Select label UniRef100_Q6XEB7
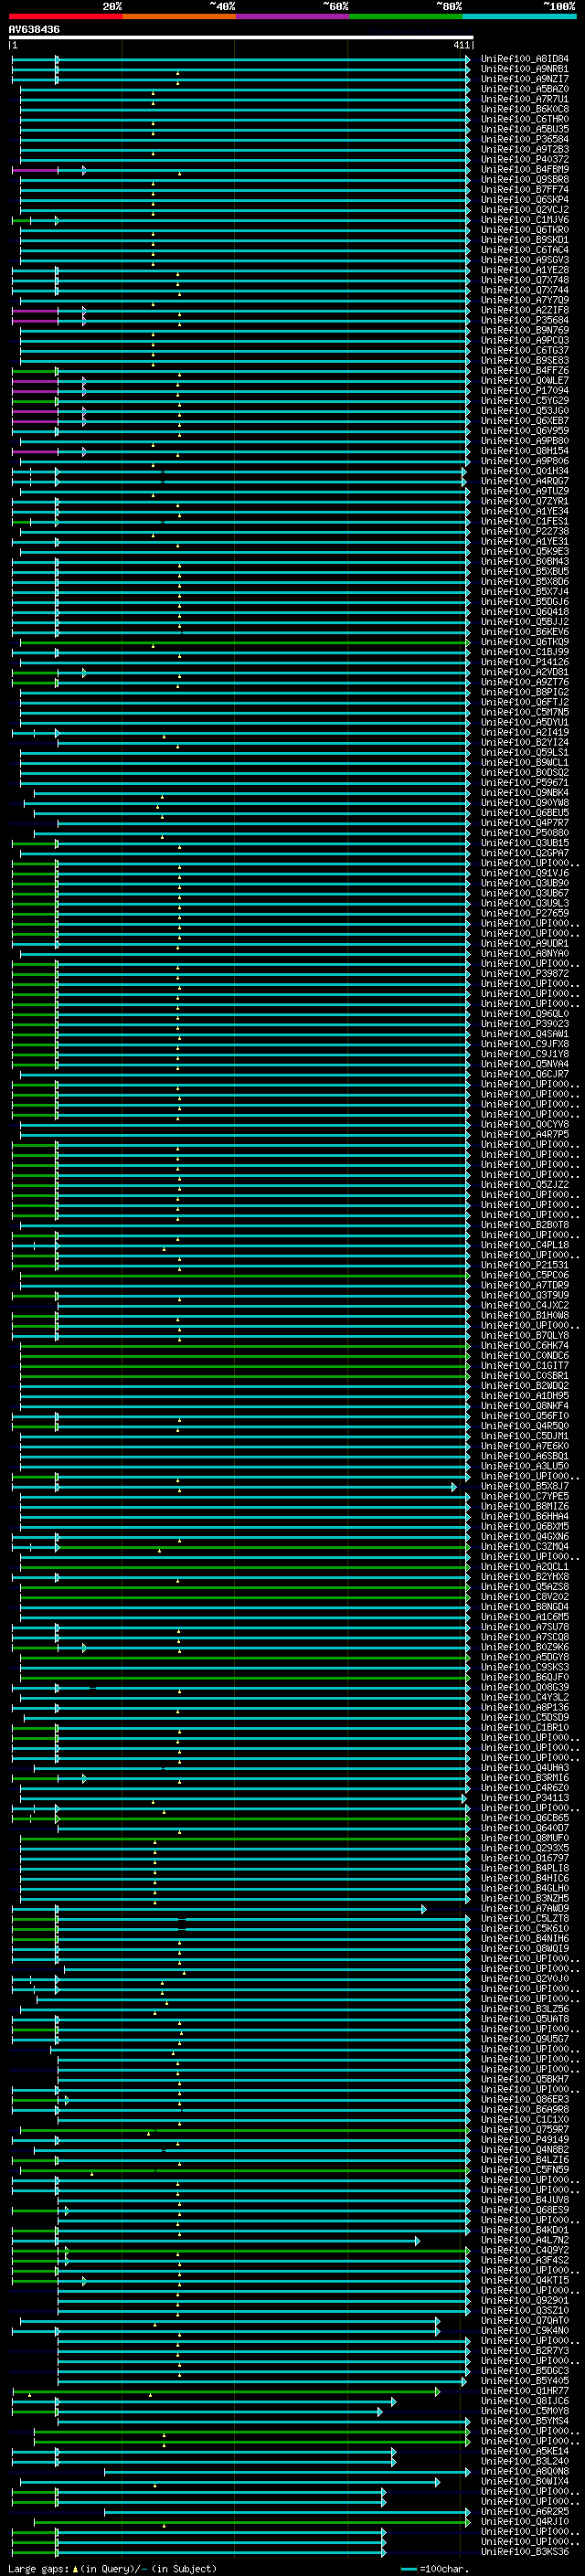585x2576 pixels. (x=525, y=421)
